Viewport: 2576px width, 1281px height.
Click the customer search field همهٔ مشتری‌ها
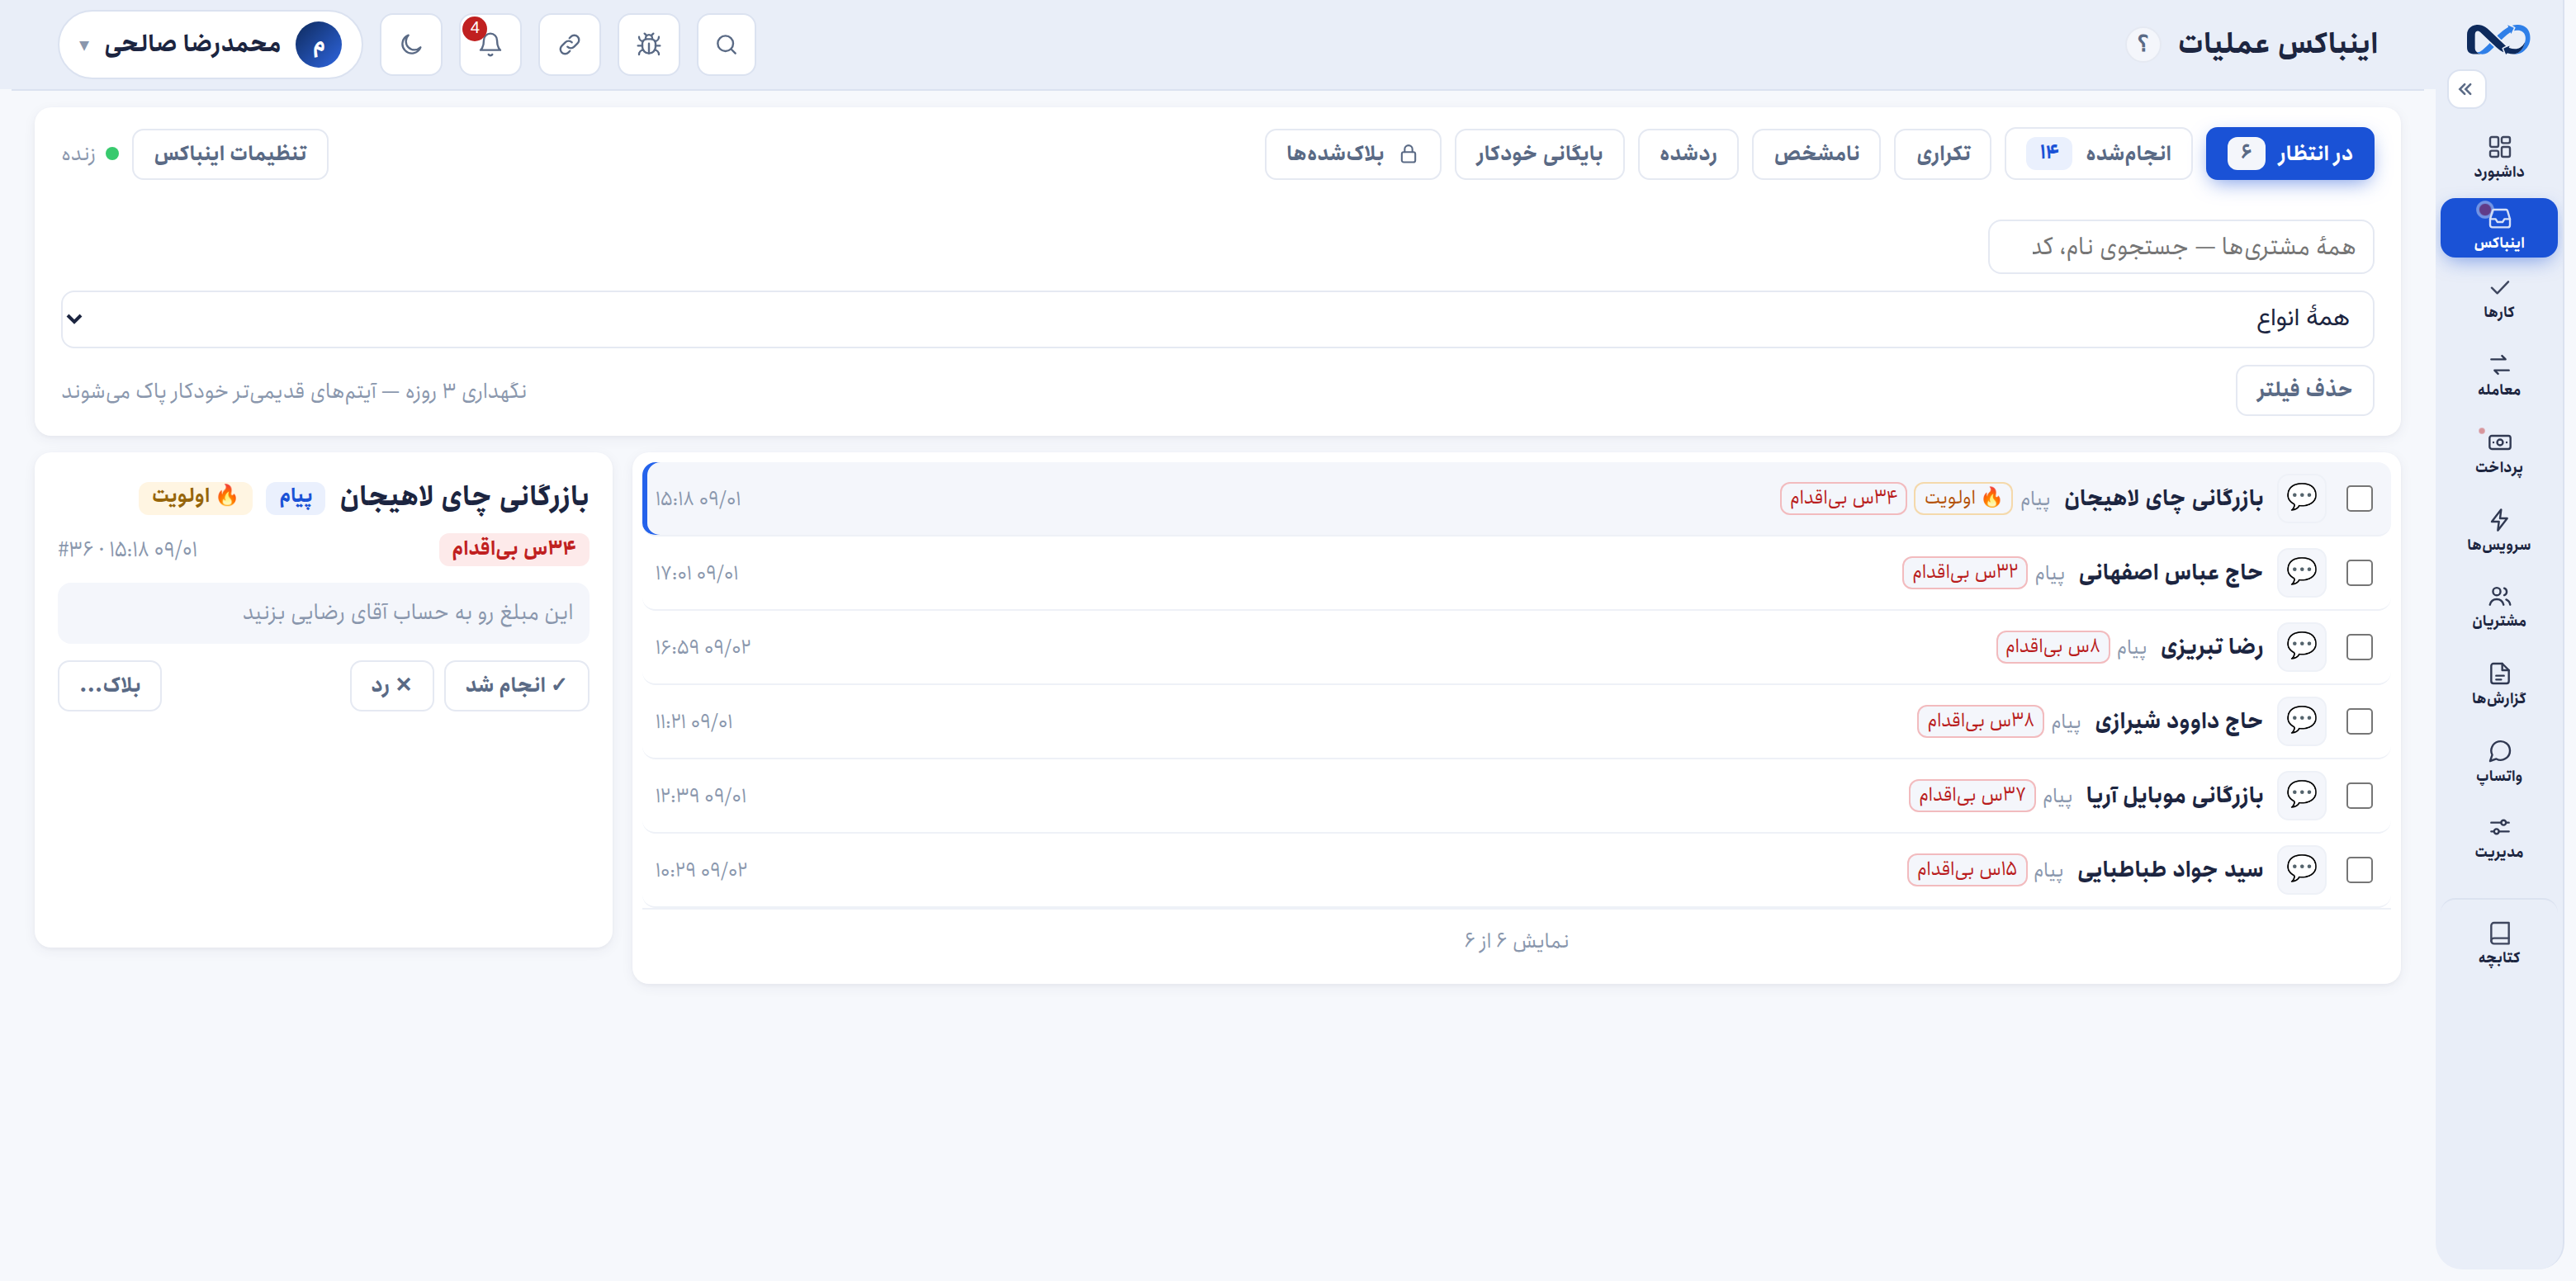tap(2180, 247)
